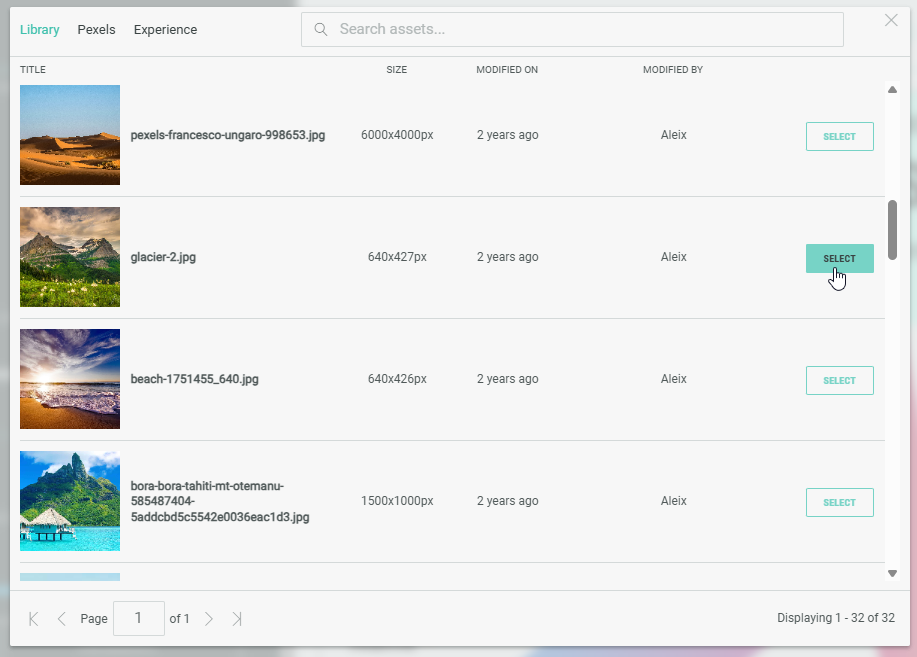This screenshot has width=917, height=657.
Task: Click the page number input box
Action: 139,618
